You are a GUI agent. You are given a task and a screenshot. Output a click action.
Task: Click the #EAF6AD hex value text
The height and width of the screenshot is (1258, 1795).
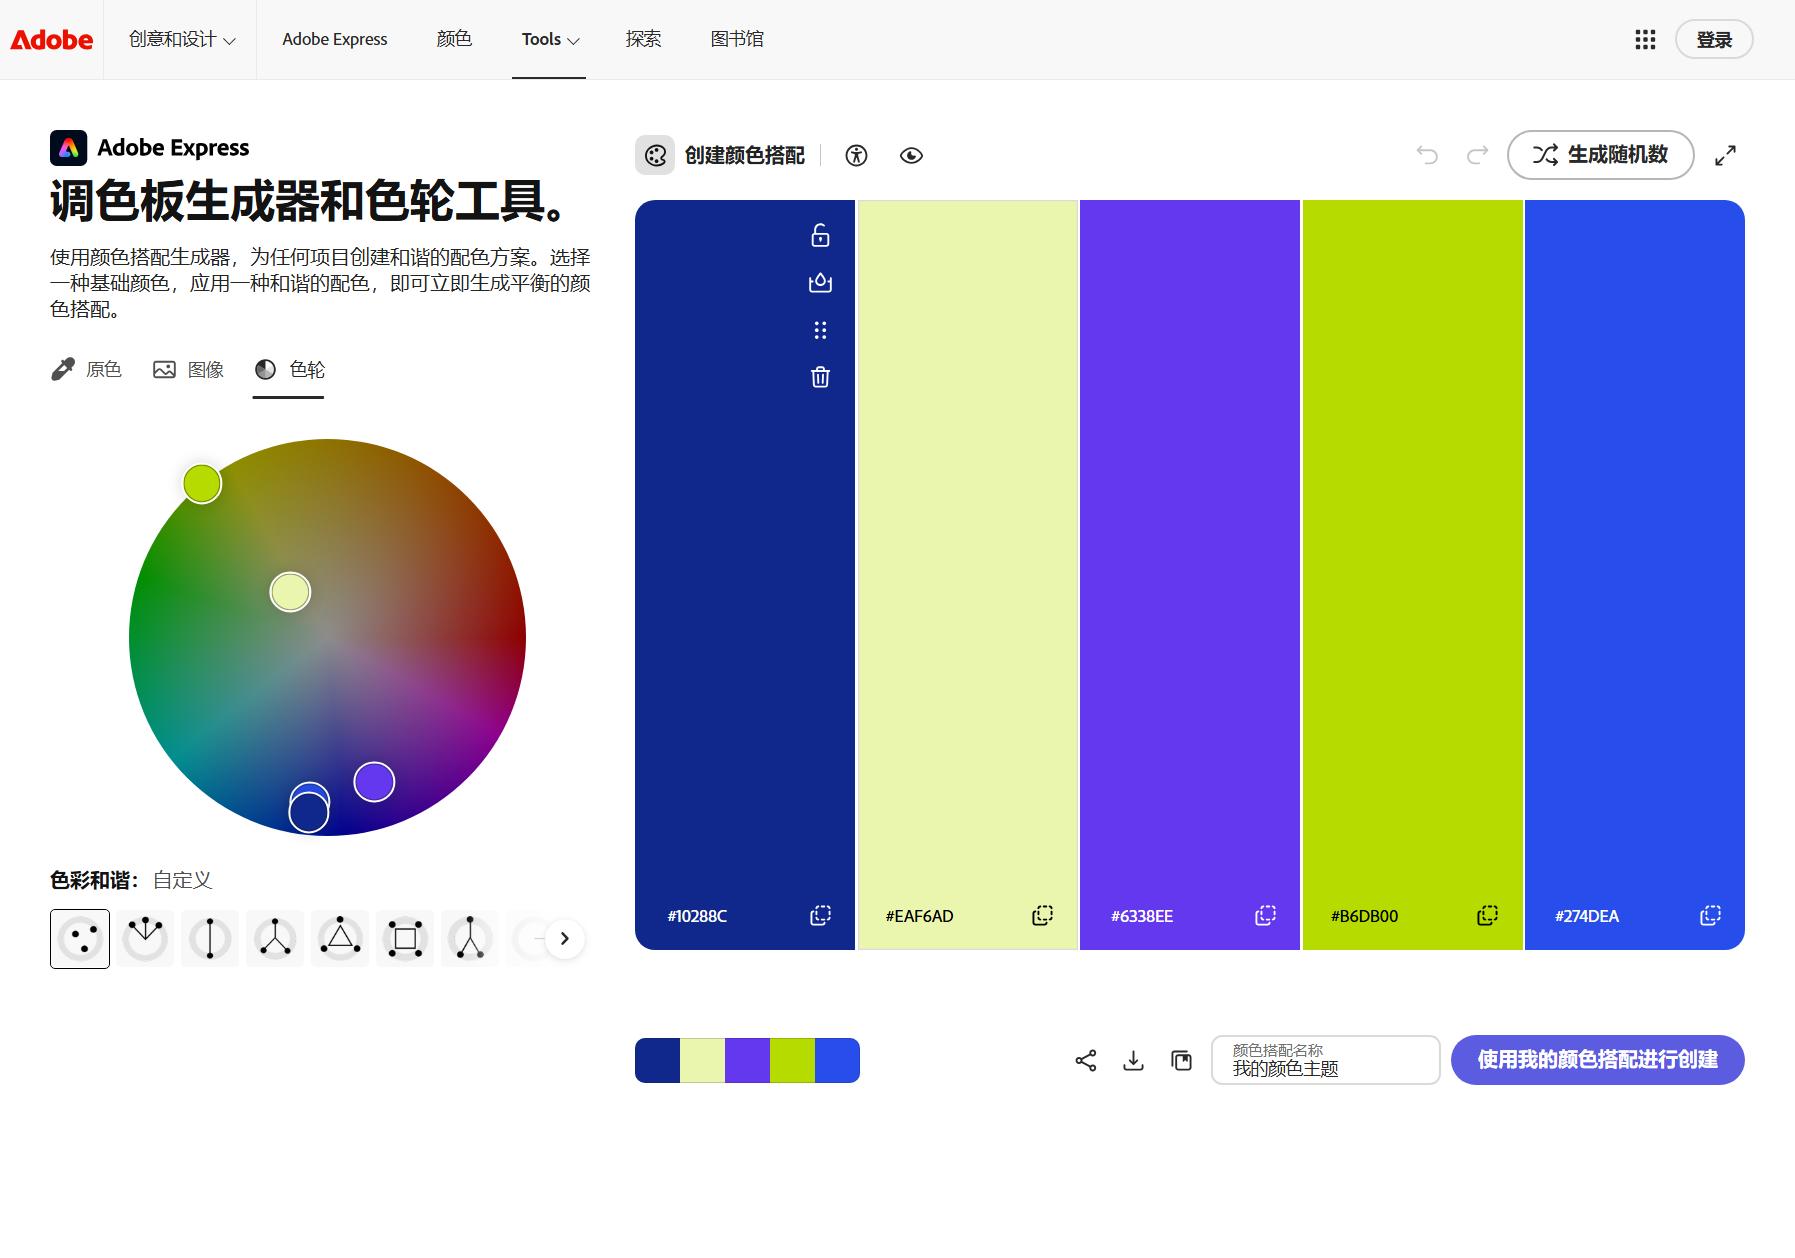[x=919, y=916]
